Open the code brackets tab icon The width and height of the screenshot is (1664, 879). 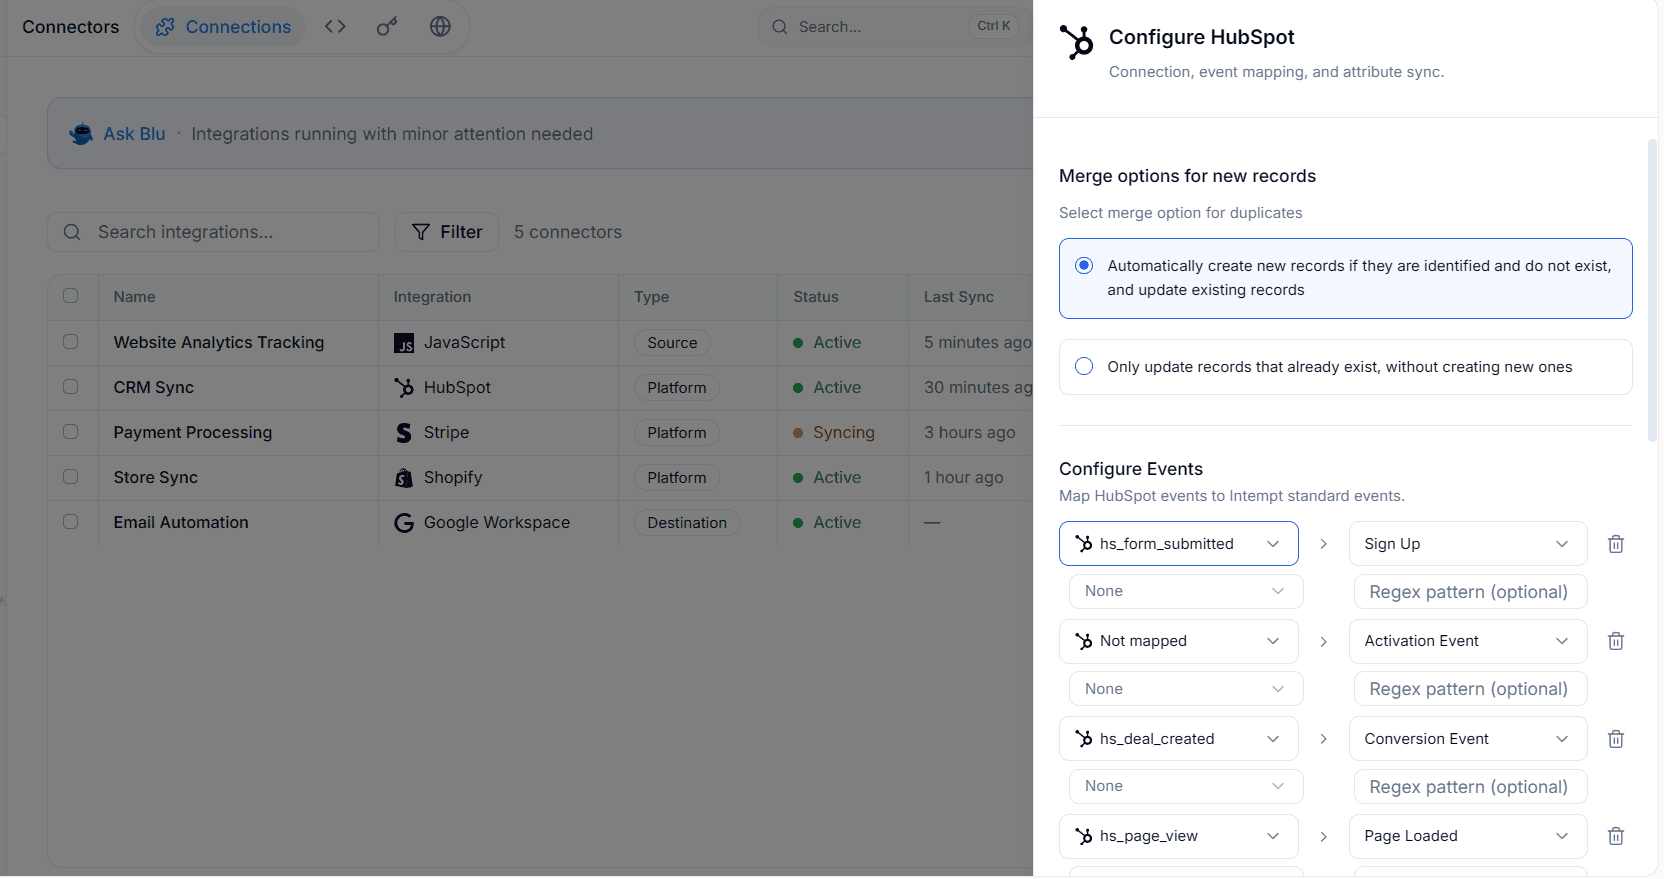coord(335,26)
